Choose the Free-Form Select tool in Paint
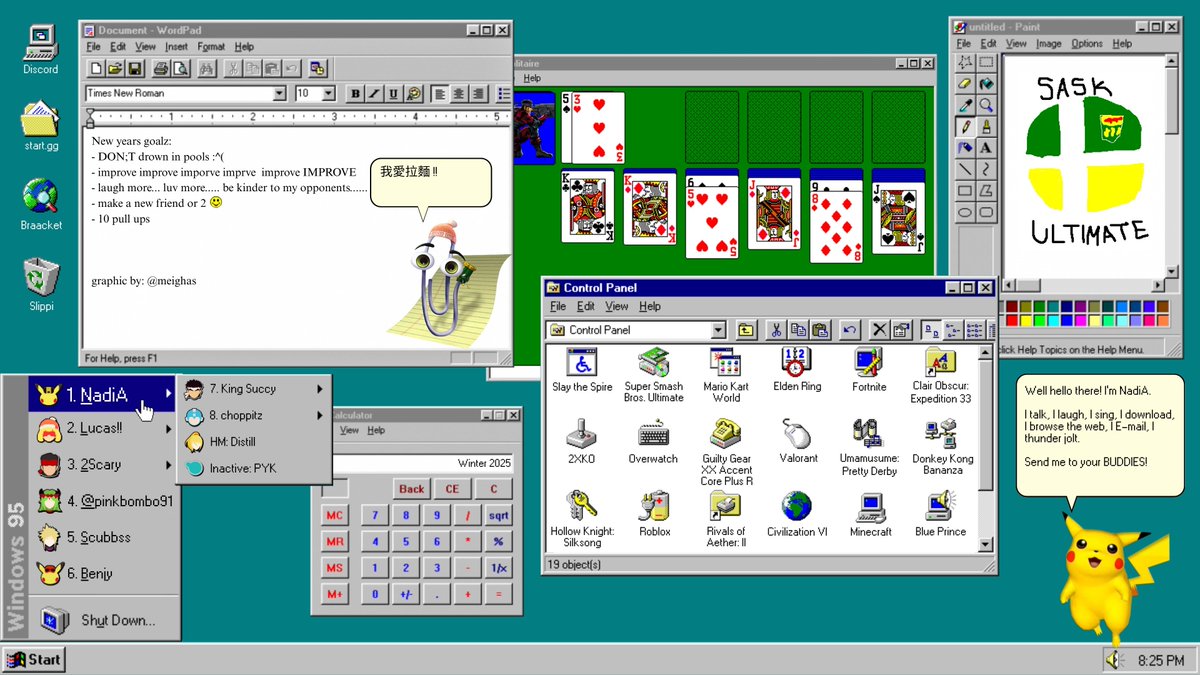The width and height of the screenshot is (1200, 675). [x=965, y=62]
